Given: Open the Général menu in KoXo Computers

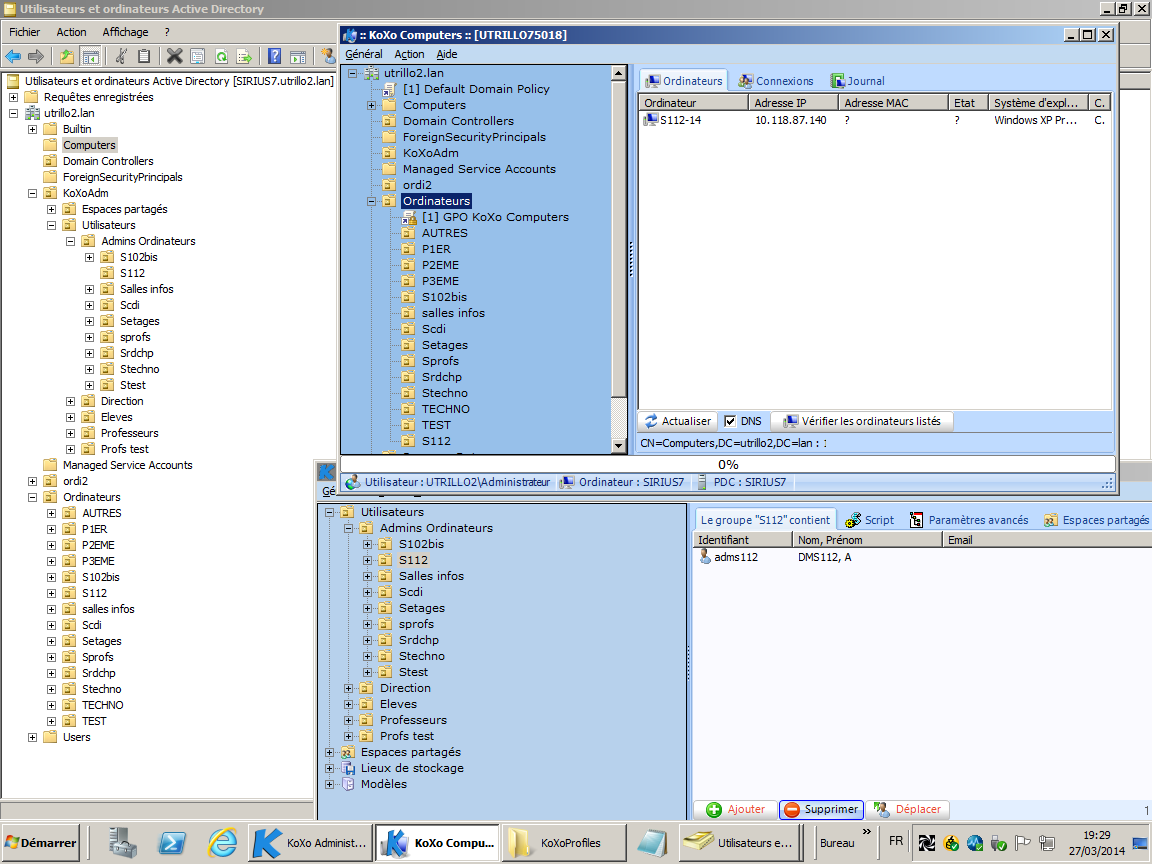Looking at the screenshot, I should point(364,54).
